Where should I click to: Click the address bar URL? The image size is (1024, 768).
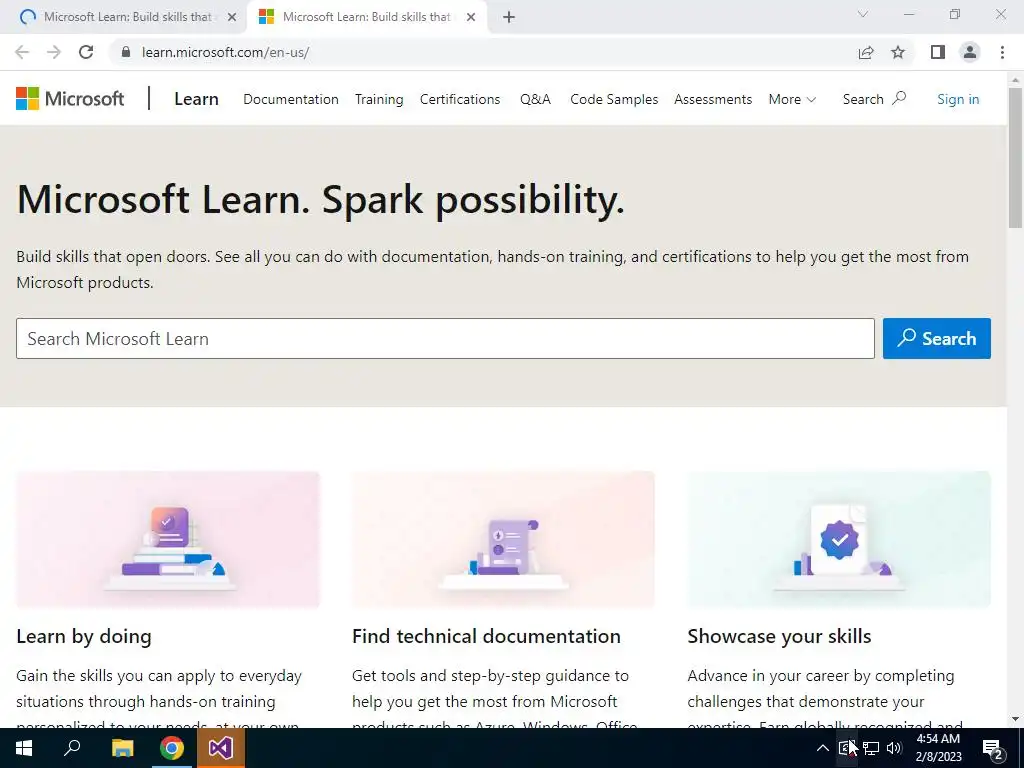point(225,52)
